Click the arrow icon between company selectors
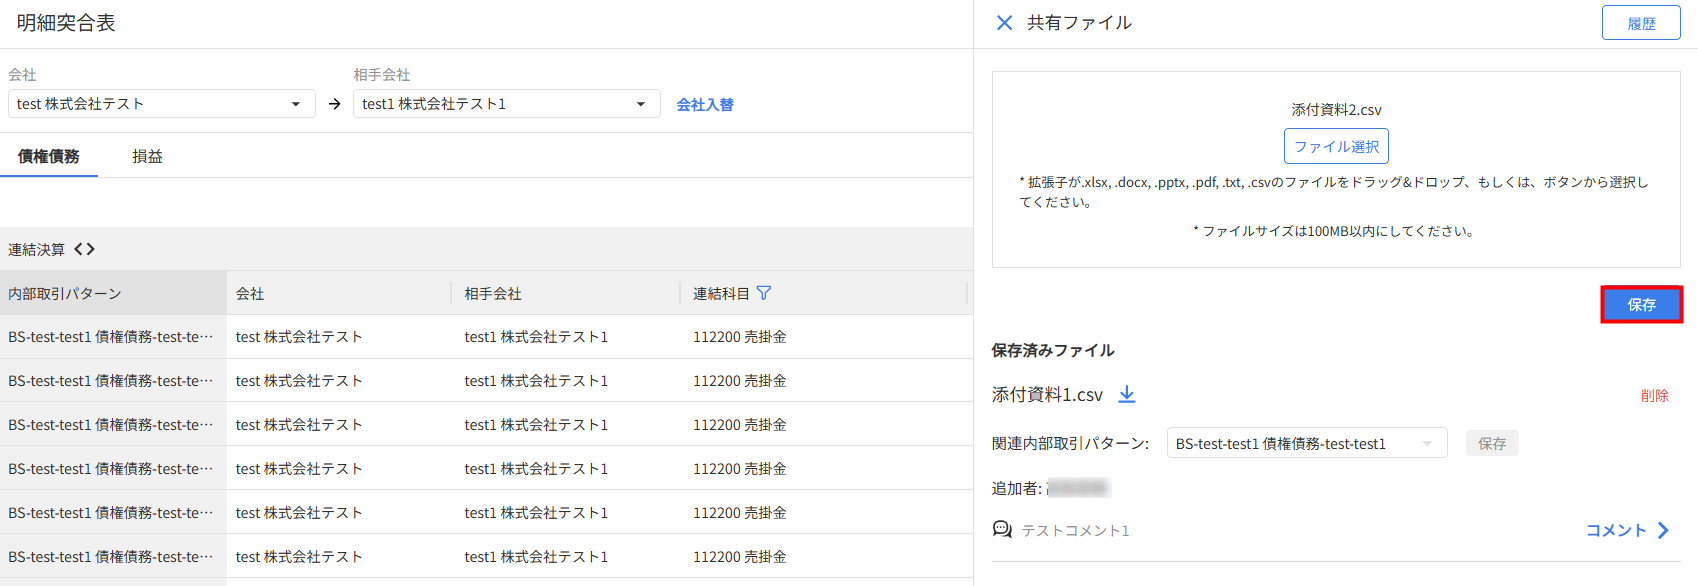The height and width of the screenshot is (586, 1698). [334, 104]
